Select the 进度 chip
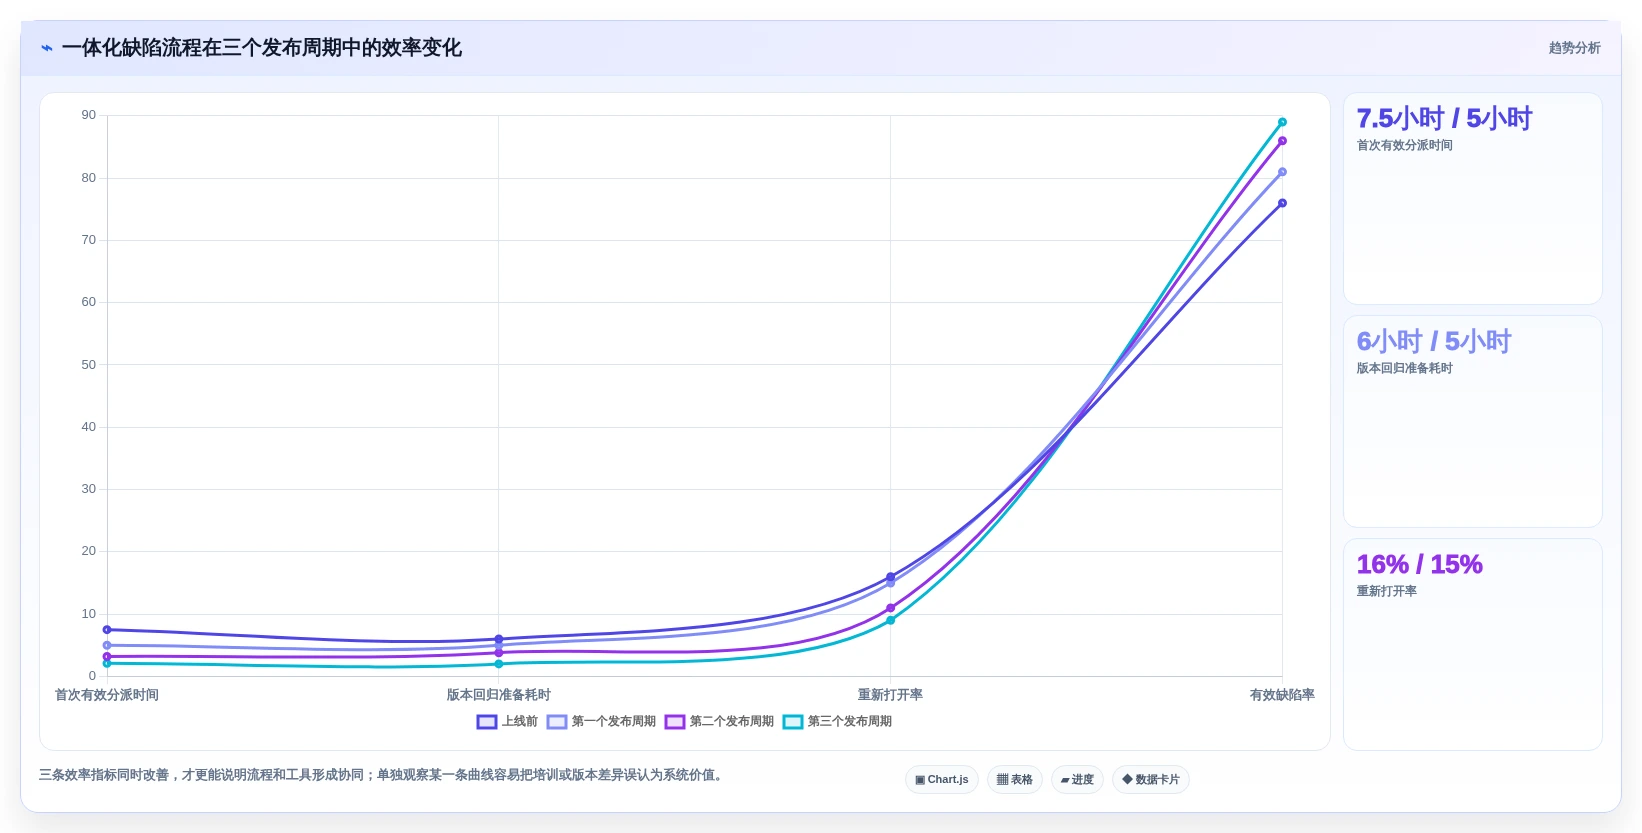1642x833 pixels. 1077,780
